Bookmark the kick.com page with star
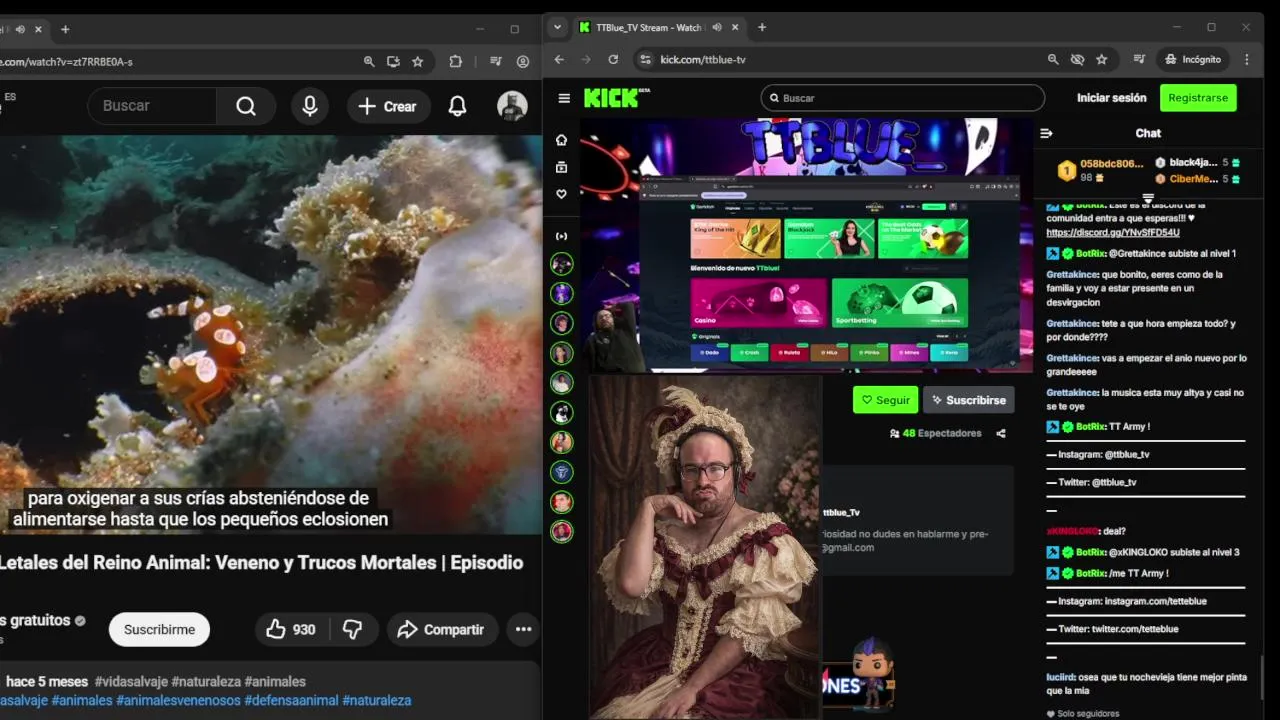 [1101, 60]
